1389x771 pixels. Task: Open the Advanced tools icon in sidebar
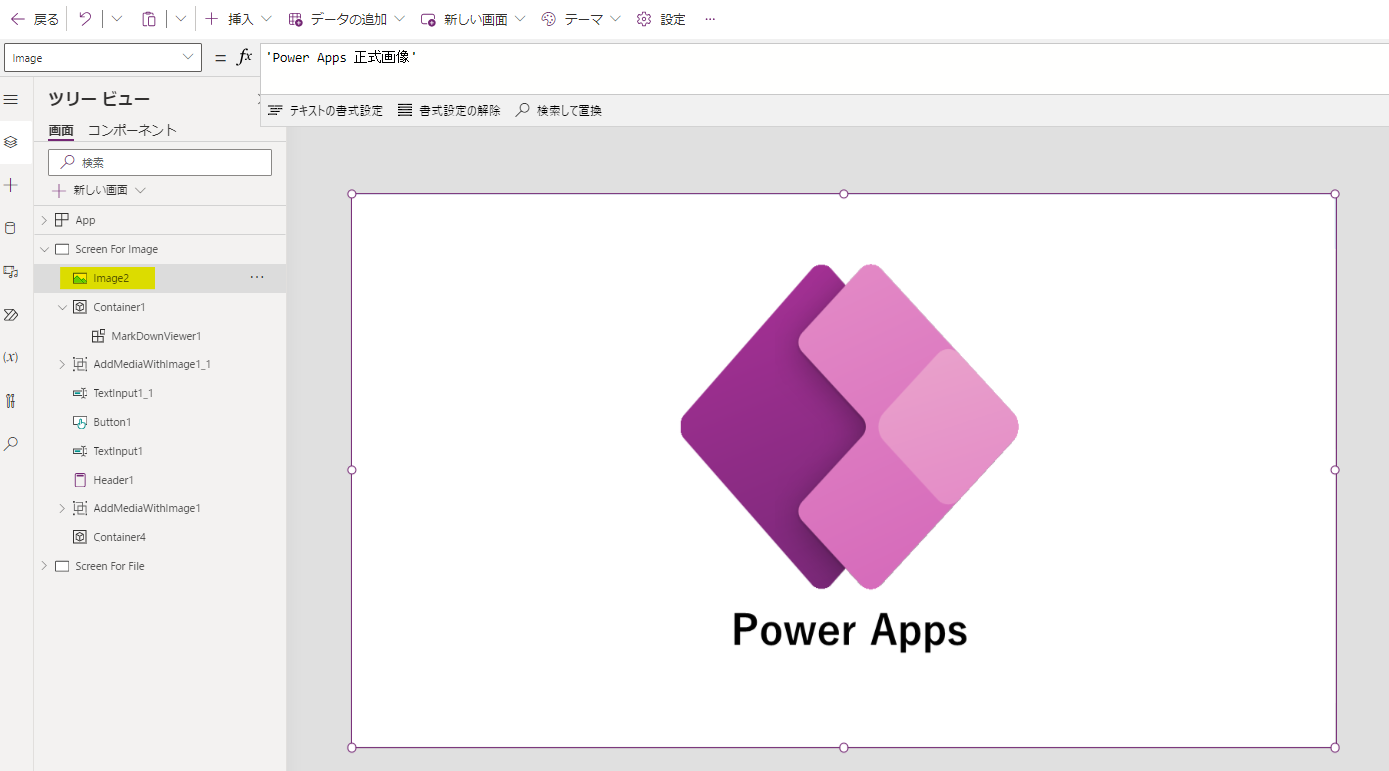point(11,400)
